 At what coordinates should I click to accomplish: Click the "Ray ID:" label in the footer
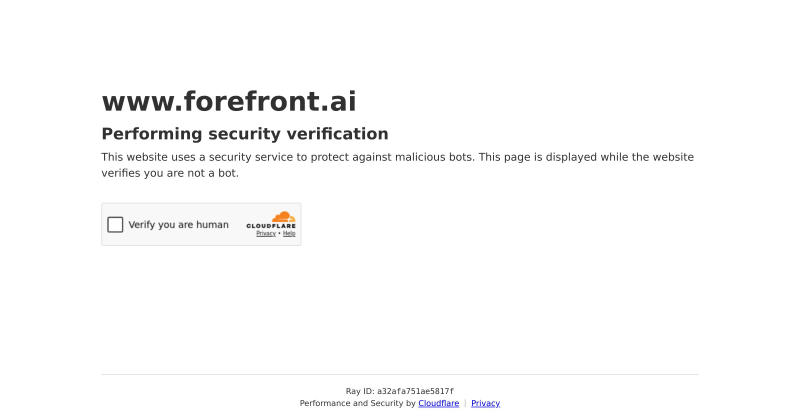pyautogui.click(x=360, y=391)
